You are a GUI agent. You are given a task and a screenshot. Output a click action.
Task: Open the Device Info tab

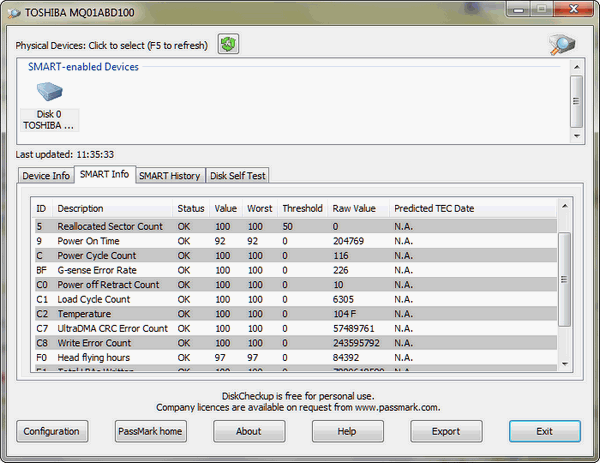coord(46,176)
